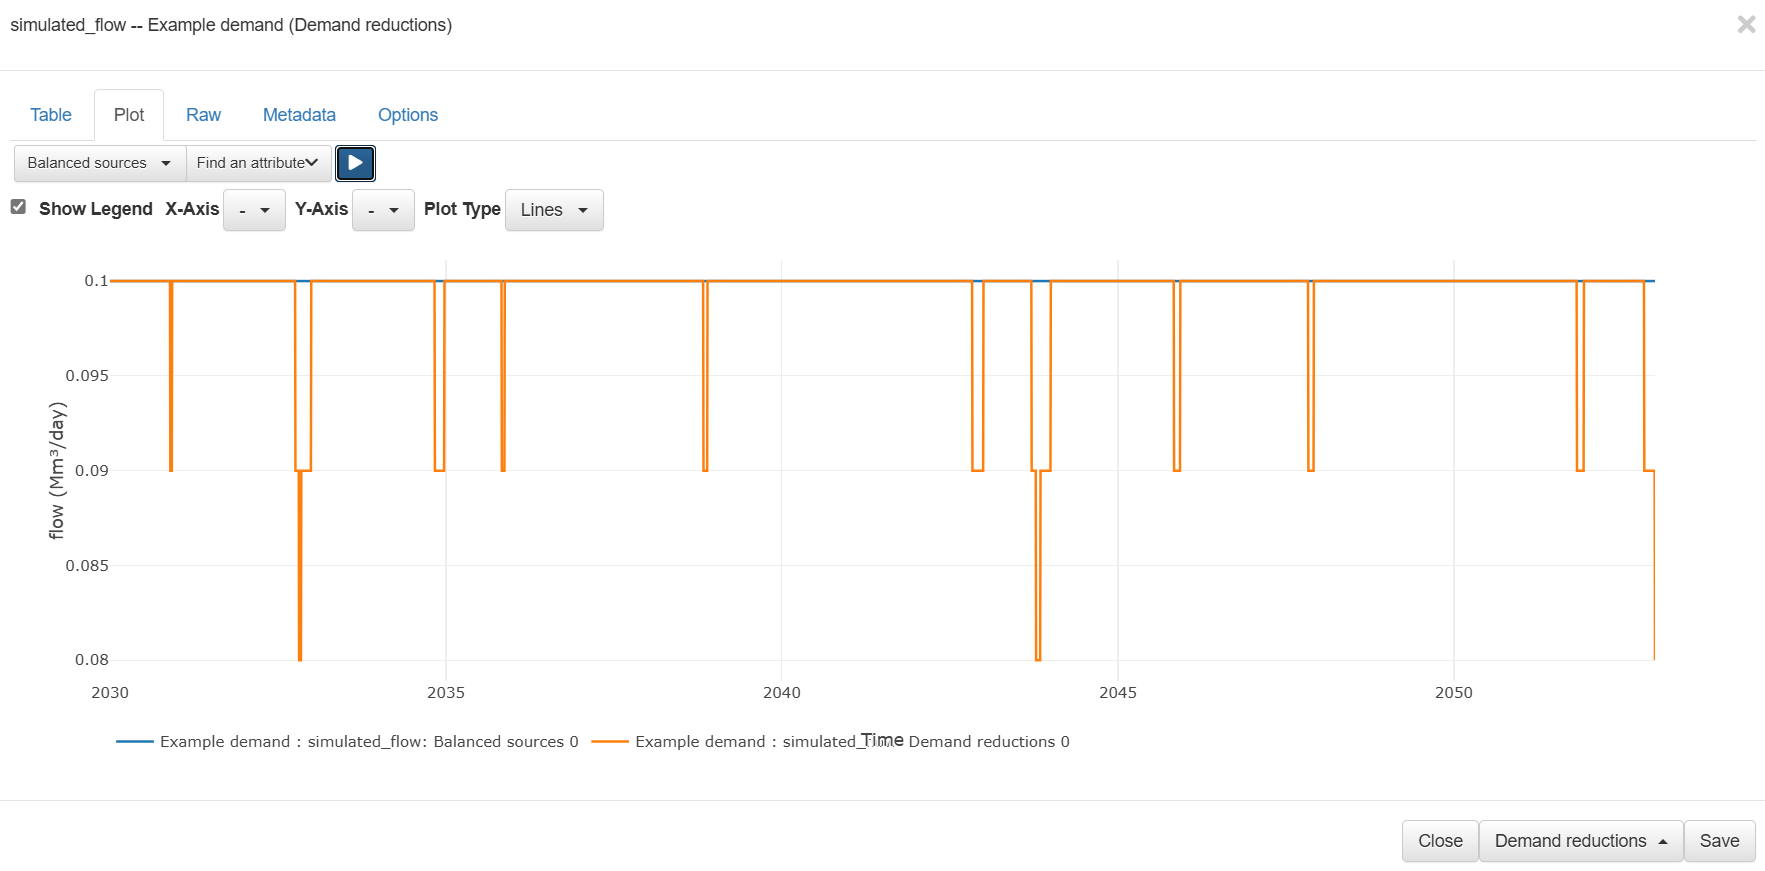Click the Save button

coord(1719,841)
